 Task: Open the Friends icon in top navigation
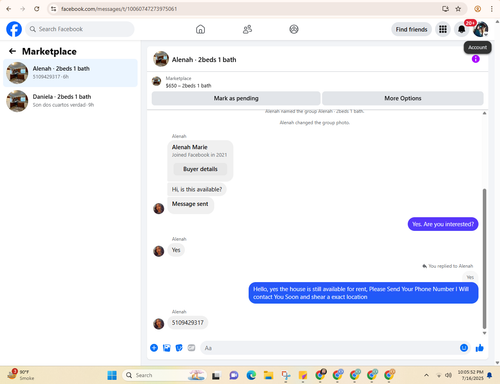click(x=247, y=29)
